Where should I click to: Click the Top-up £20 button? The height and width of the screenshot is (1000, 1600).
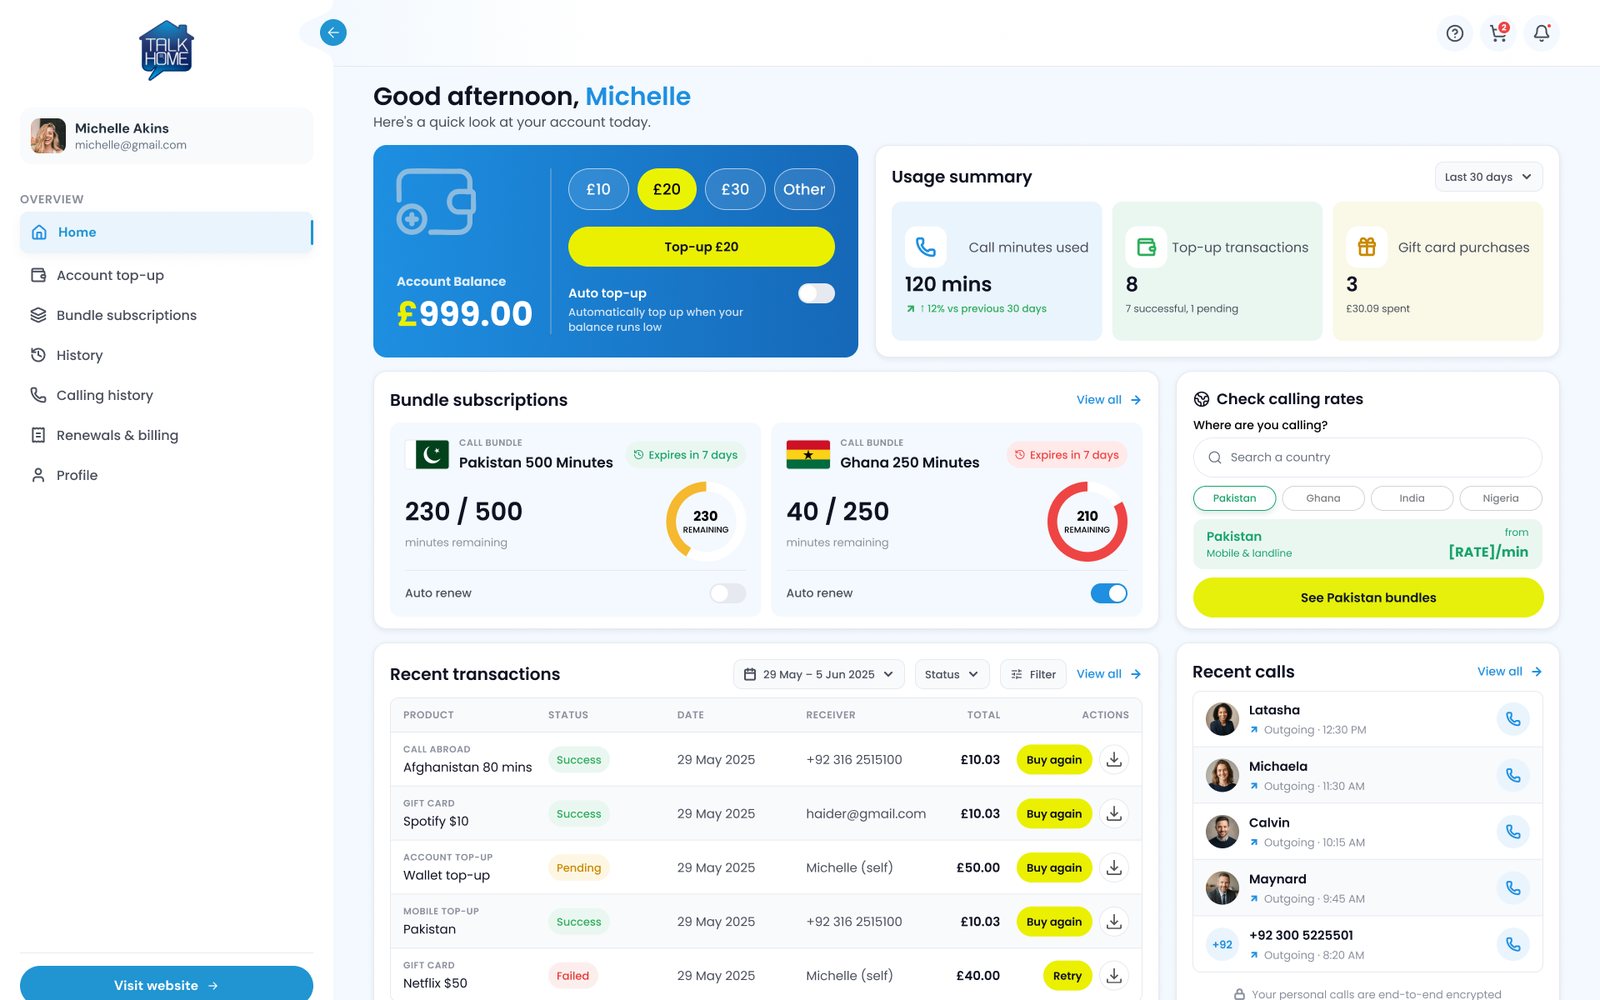pos(701,247)
